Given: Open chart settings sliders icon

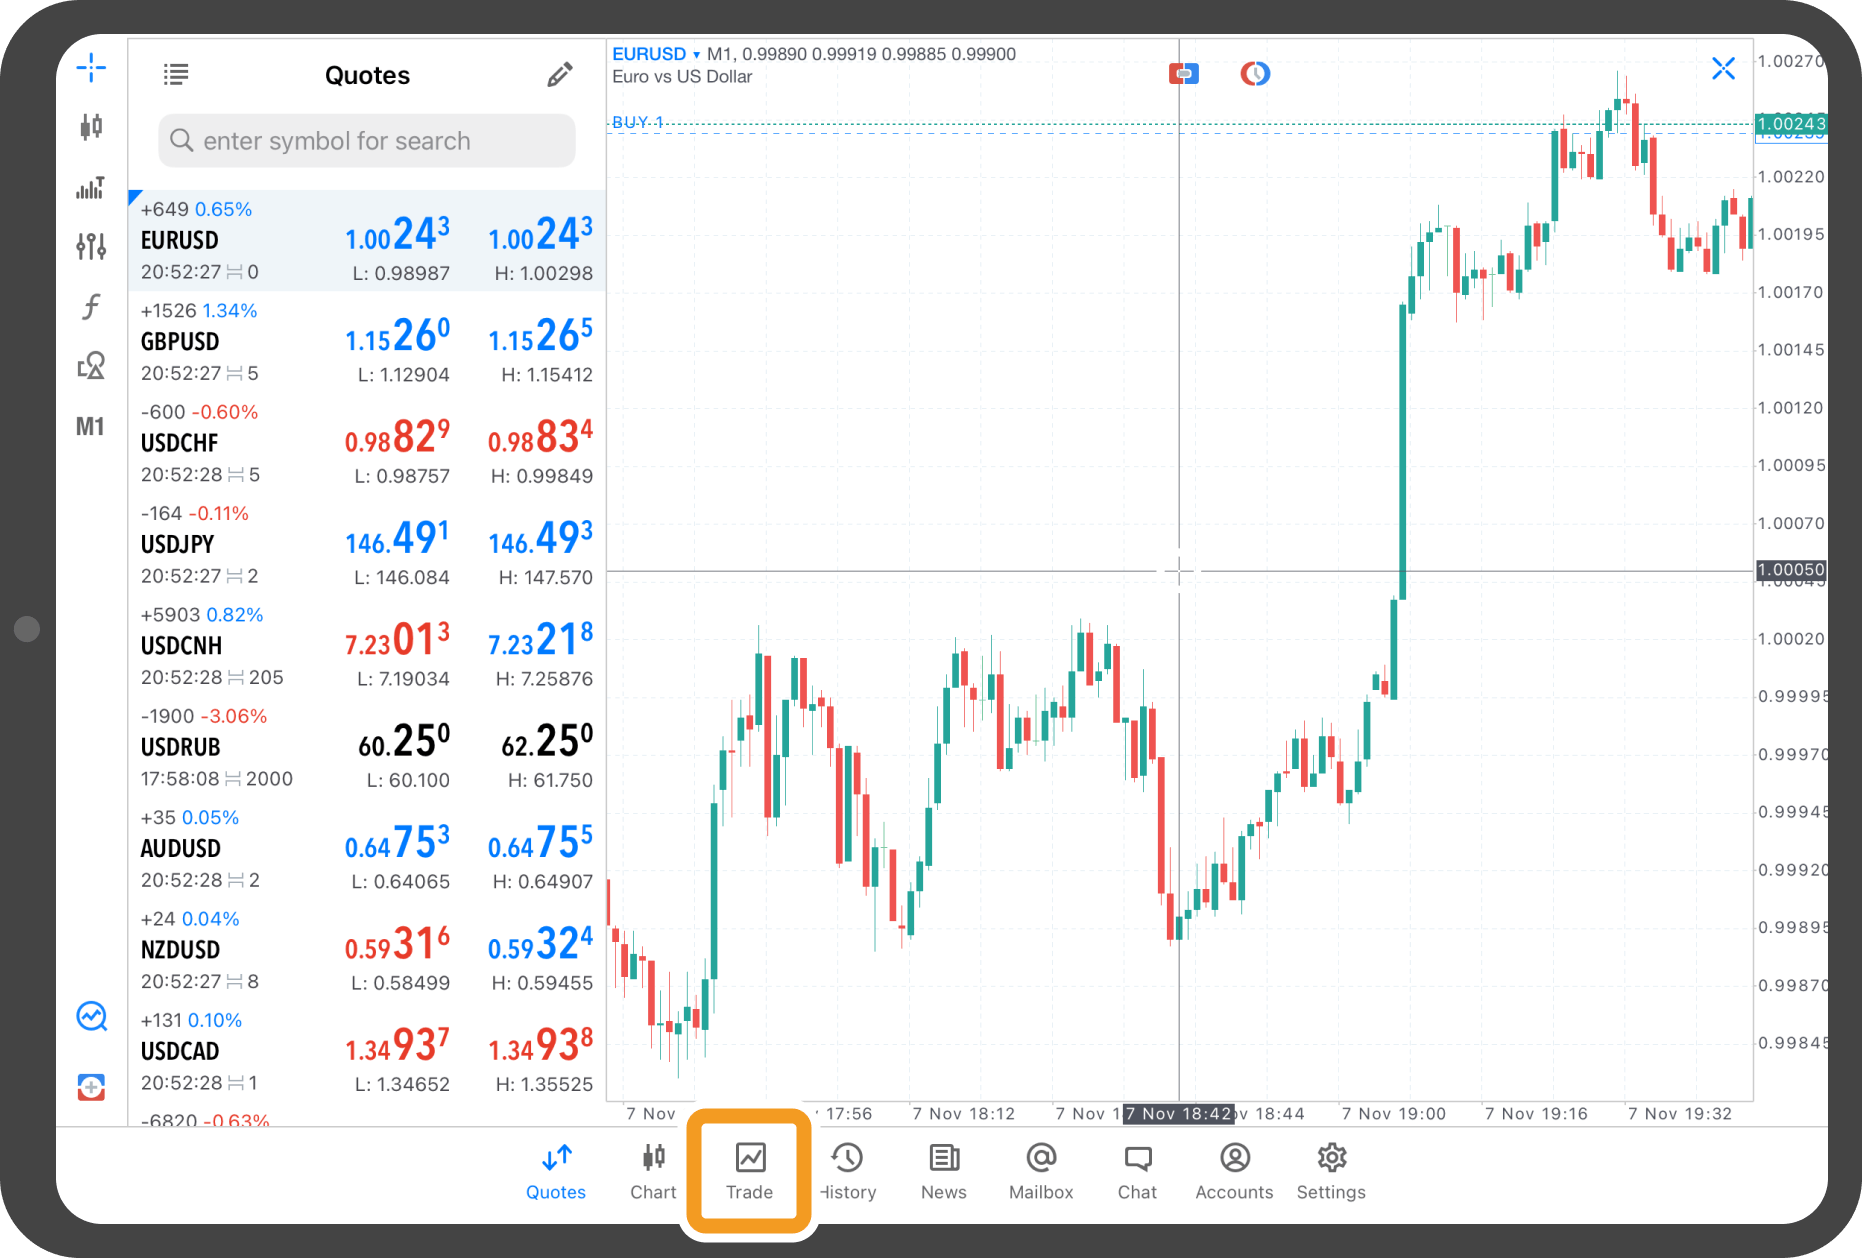Looking at the screenshot, I should pos(91,246).
